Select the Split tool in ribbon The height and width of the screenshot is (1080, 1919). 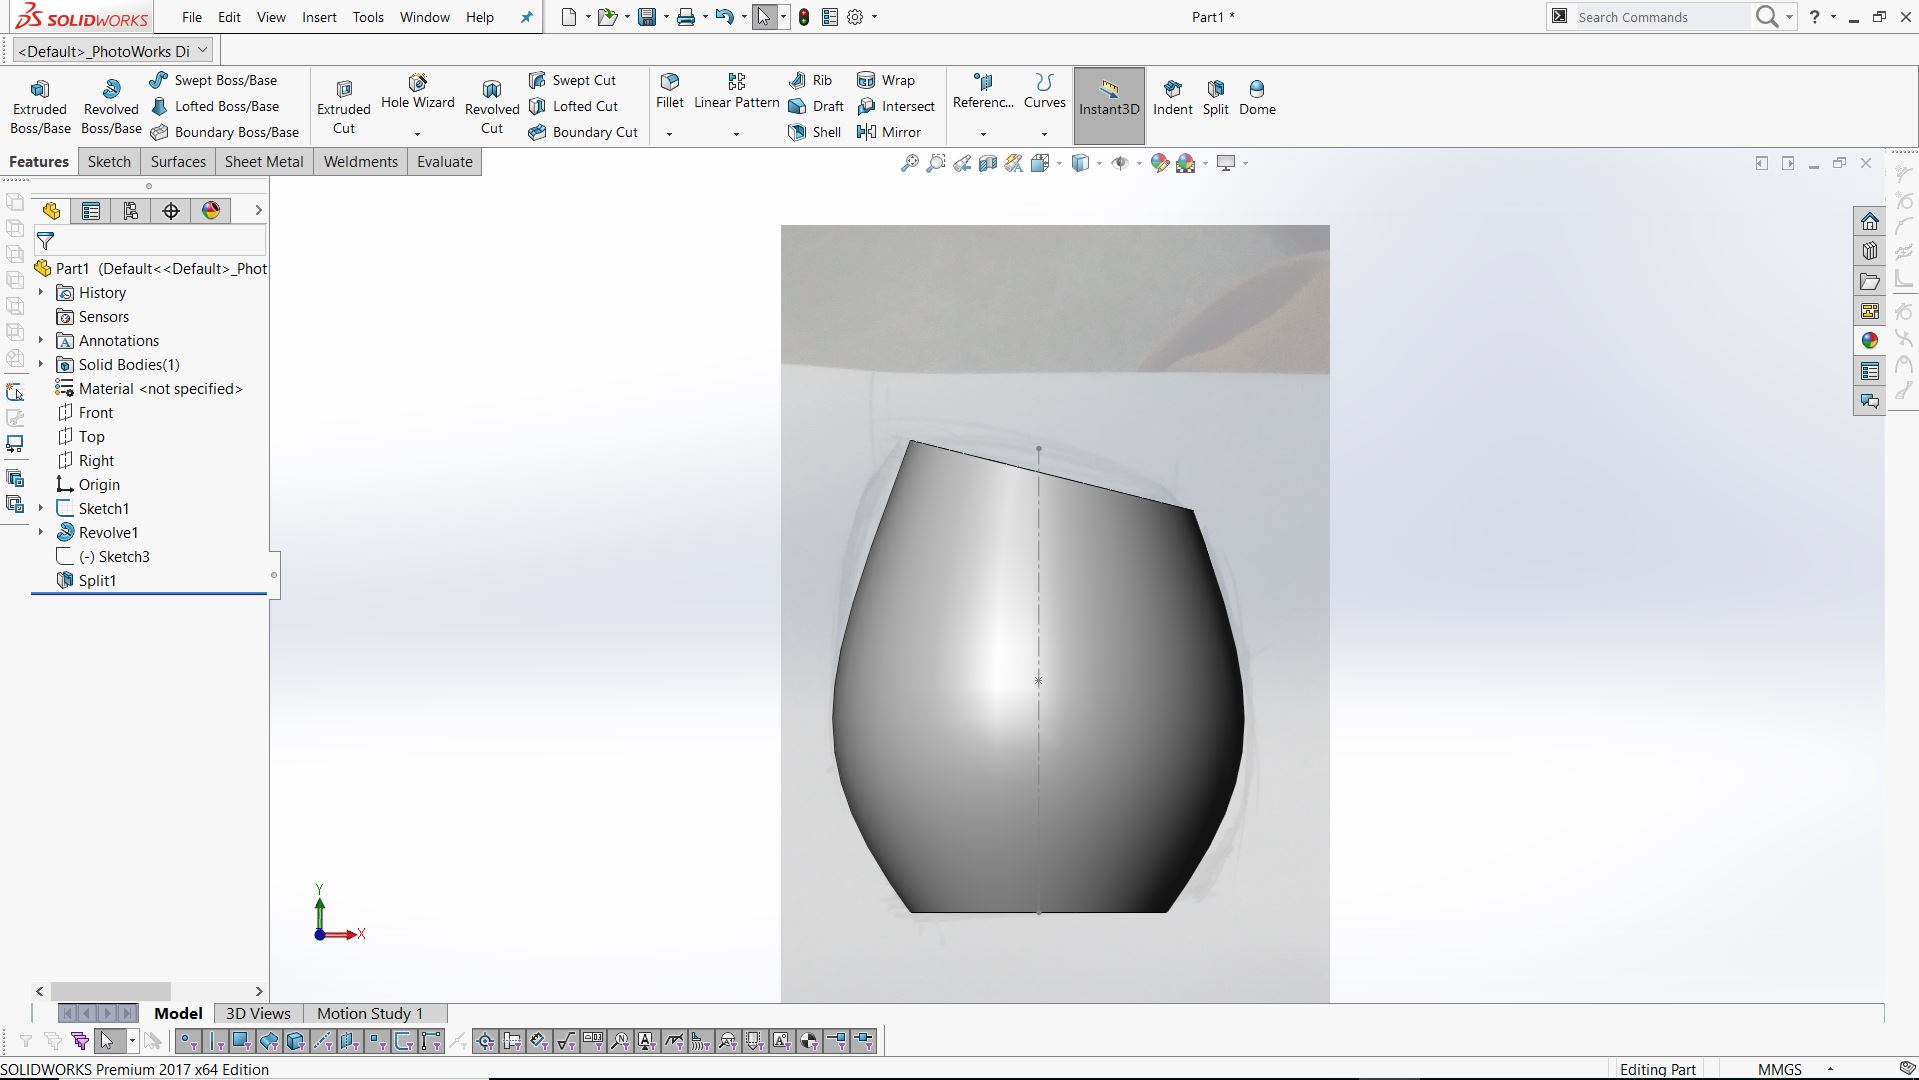tap(1216, 98)
